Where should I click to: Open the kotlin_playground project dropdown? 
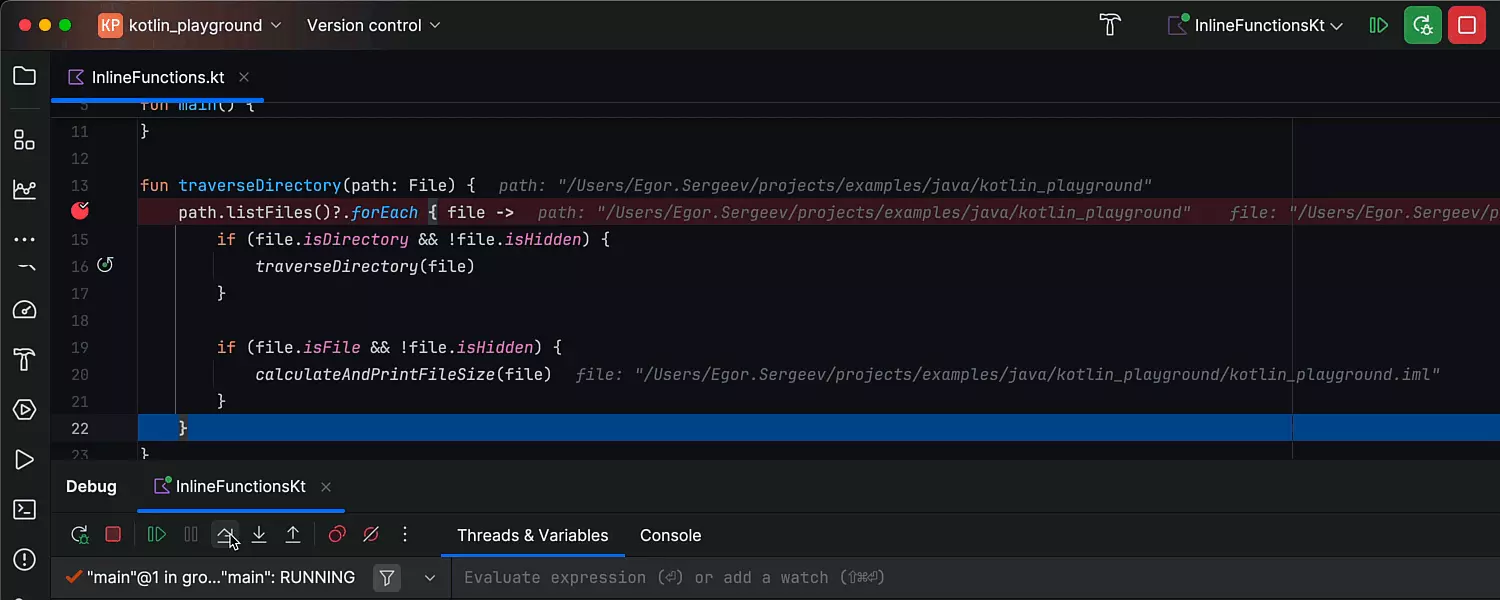pyautogui.click(x=190, y=26)
